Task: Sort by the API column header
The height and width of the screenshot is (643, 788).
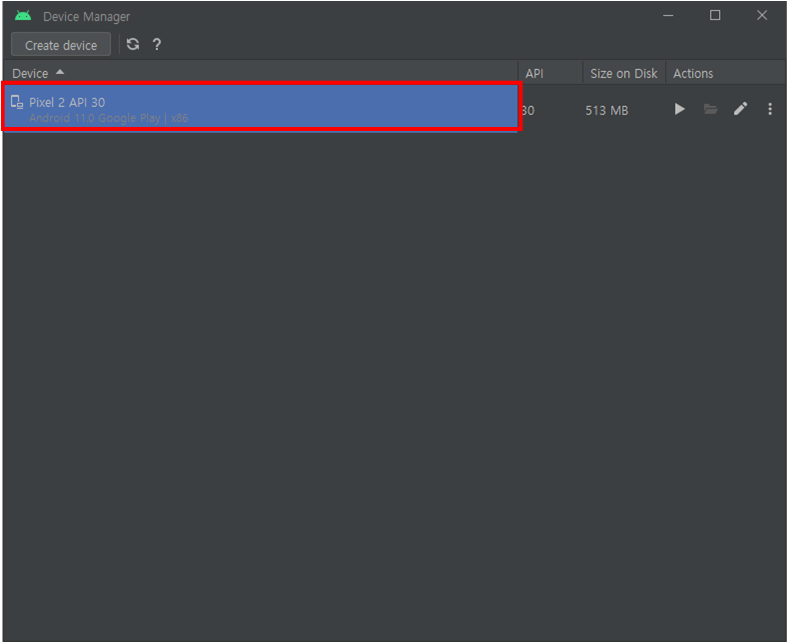Action: pos(550,73)
